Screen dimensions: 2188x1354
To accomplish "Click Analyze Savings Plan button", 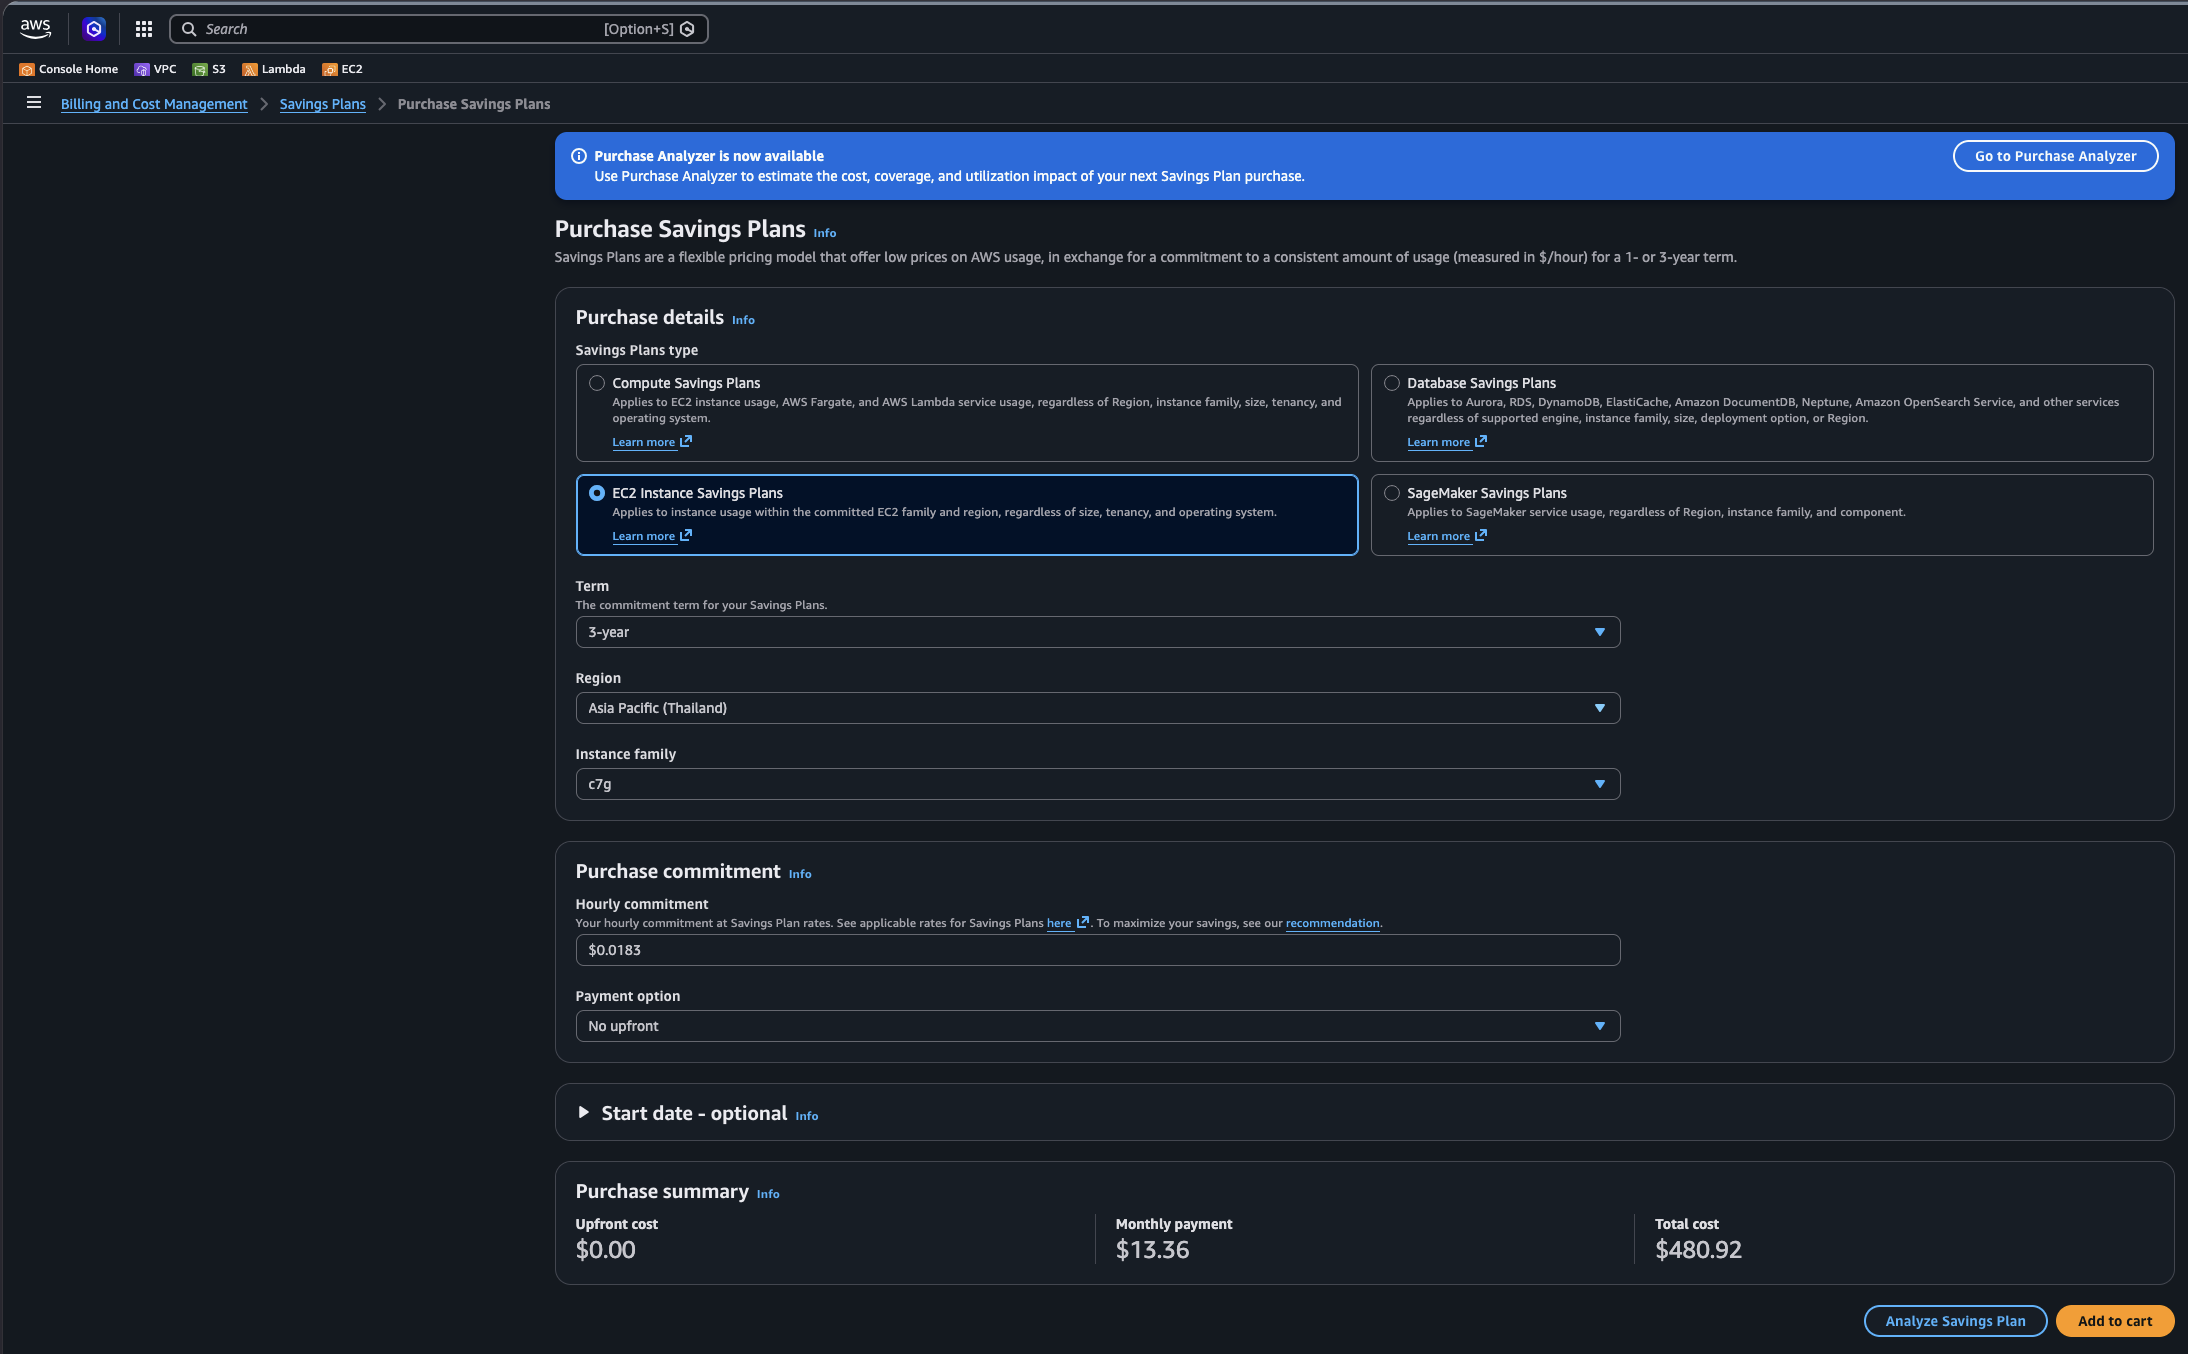I will coord(1955,1321).
